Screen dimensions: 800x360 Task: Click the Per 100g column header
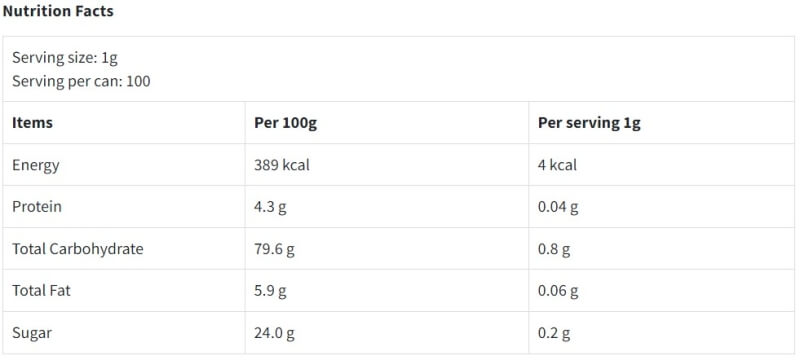point(286,123)
